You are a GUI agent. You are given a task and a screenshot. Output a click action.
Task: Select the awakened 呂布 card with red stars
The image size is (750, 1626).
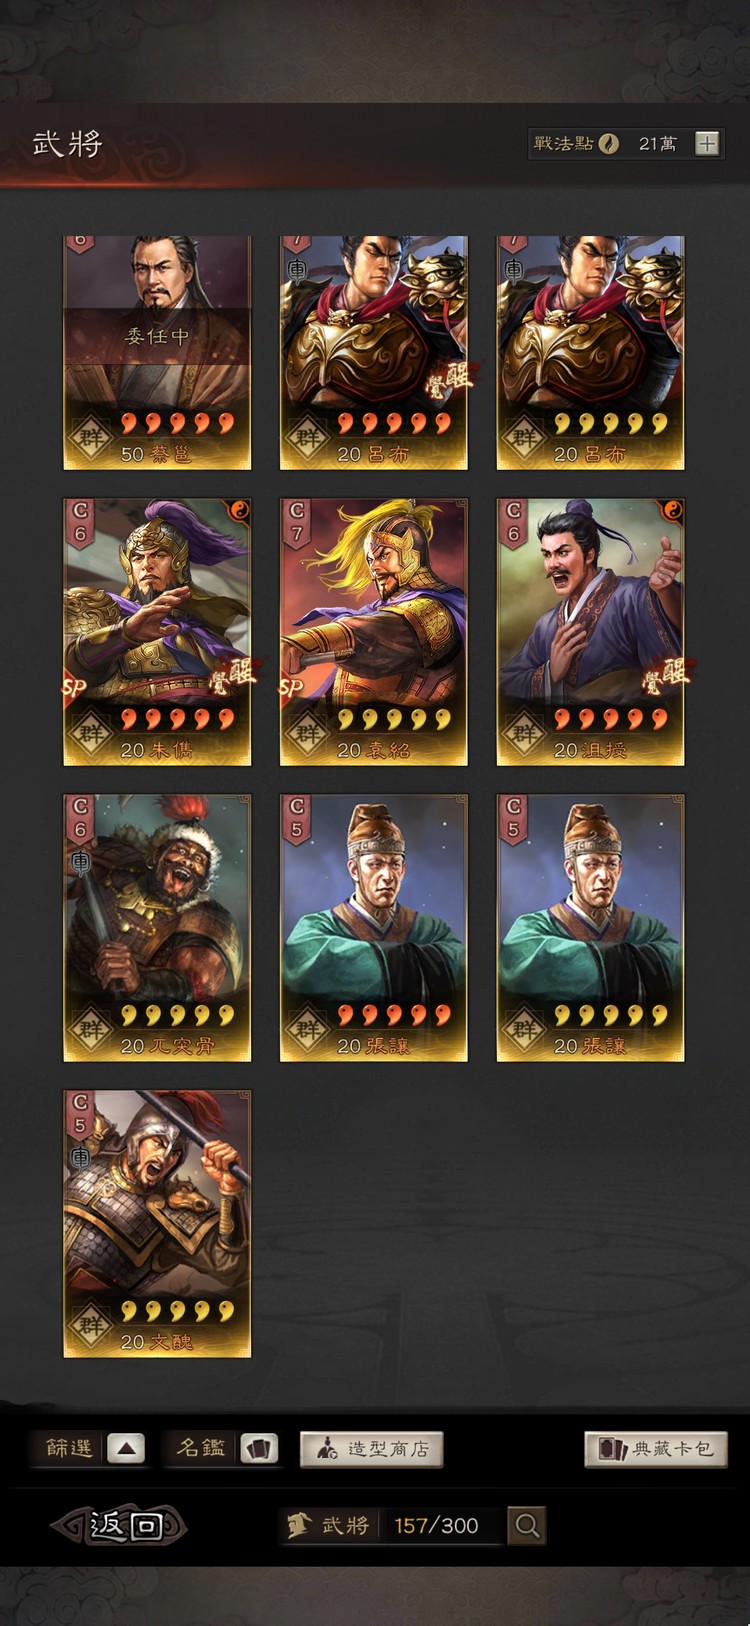click(x=374, y=352)
